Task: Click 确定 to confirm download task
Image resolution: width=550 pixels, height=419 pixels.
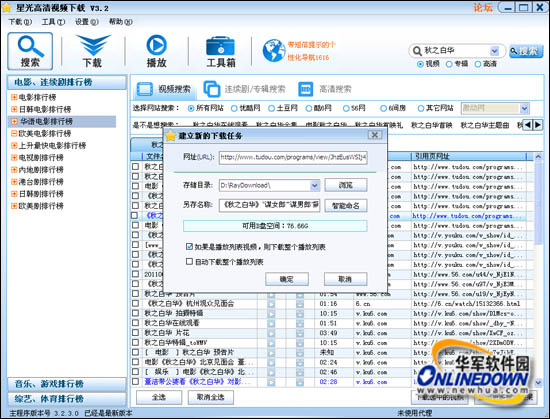Action: [x=287, y=279]
